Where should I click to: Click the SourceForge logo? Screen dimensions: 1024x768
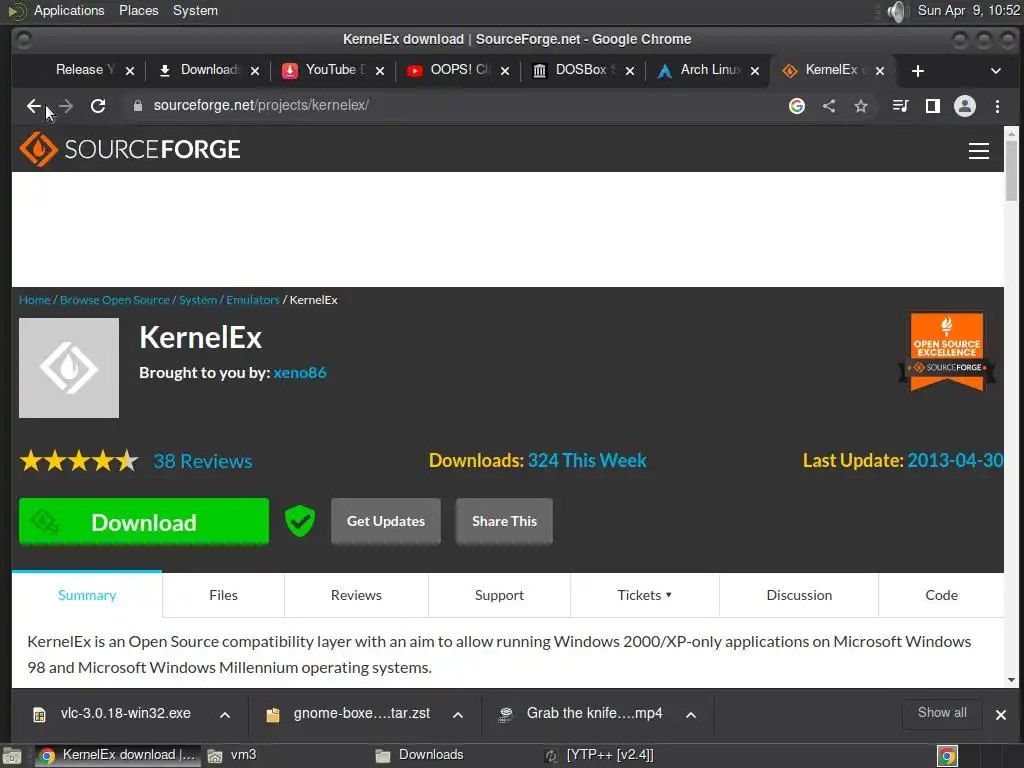130,150
